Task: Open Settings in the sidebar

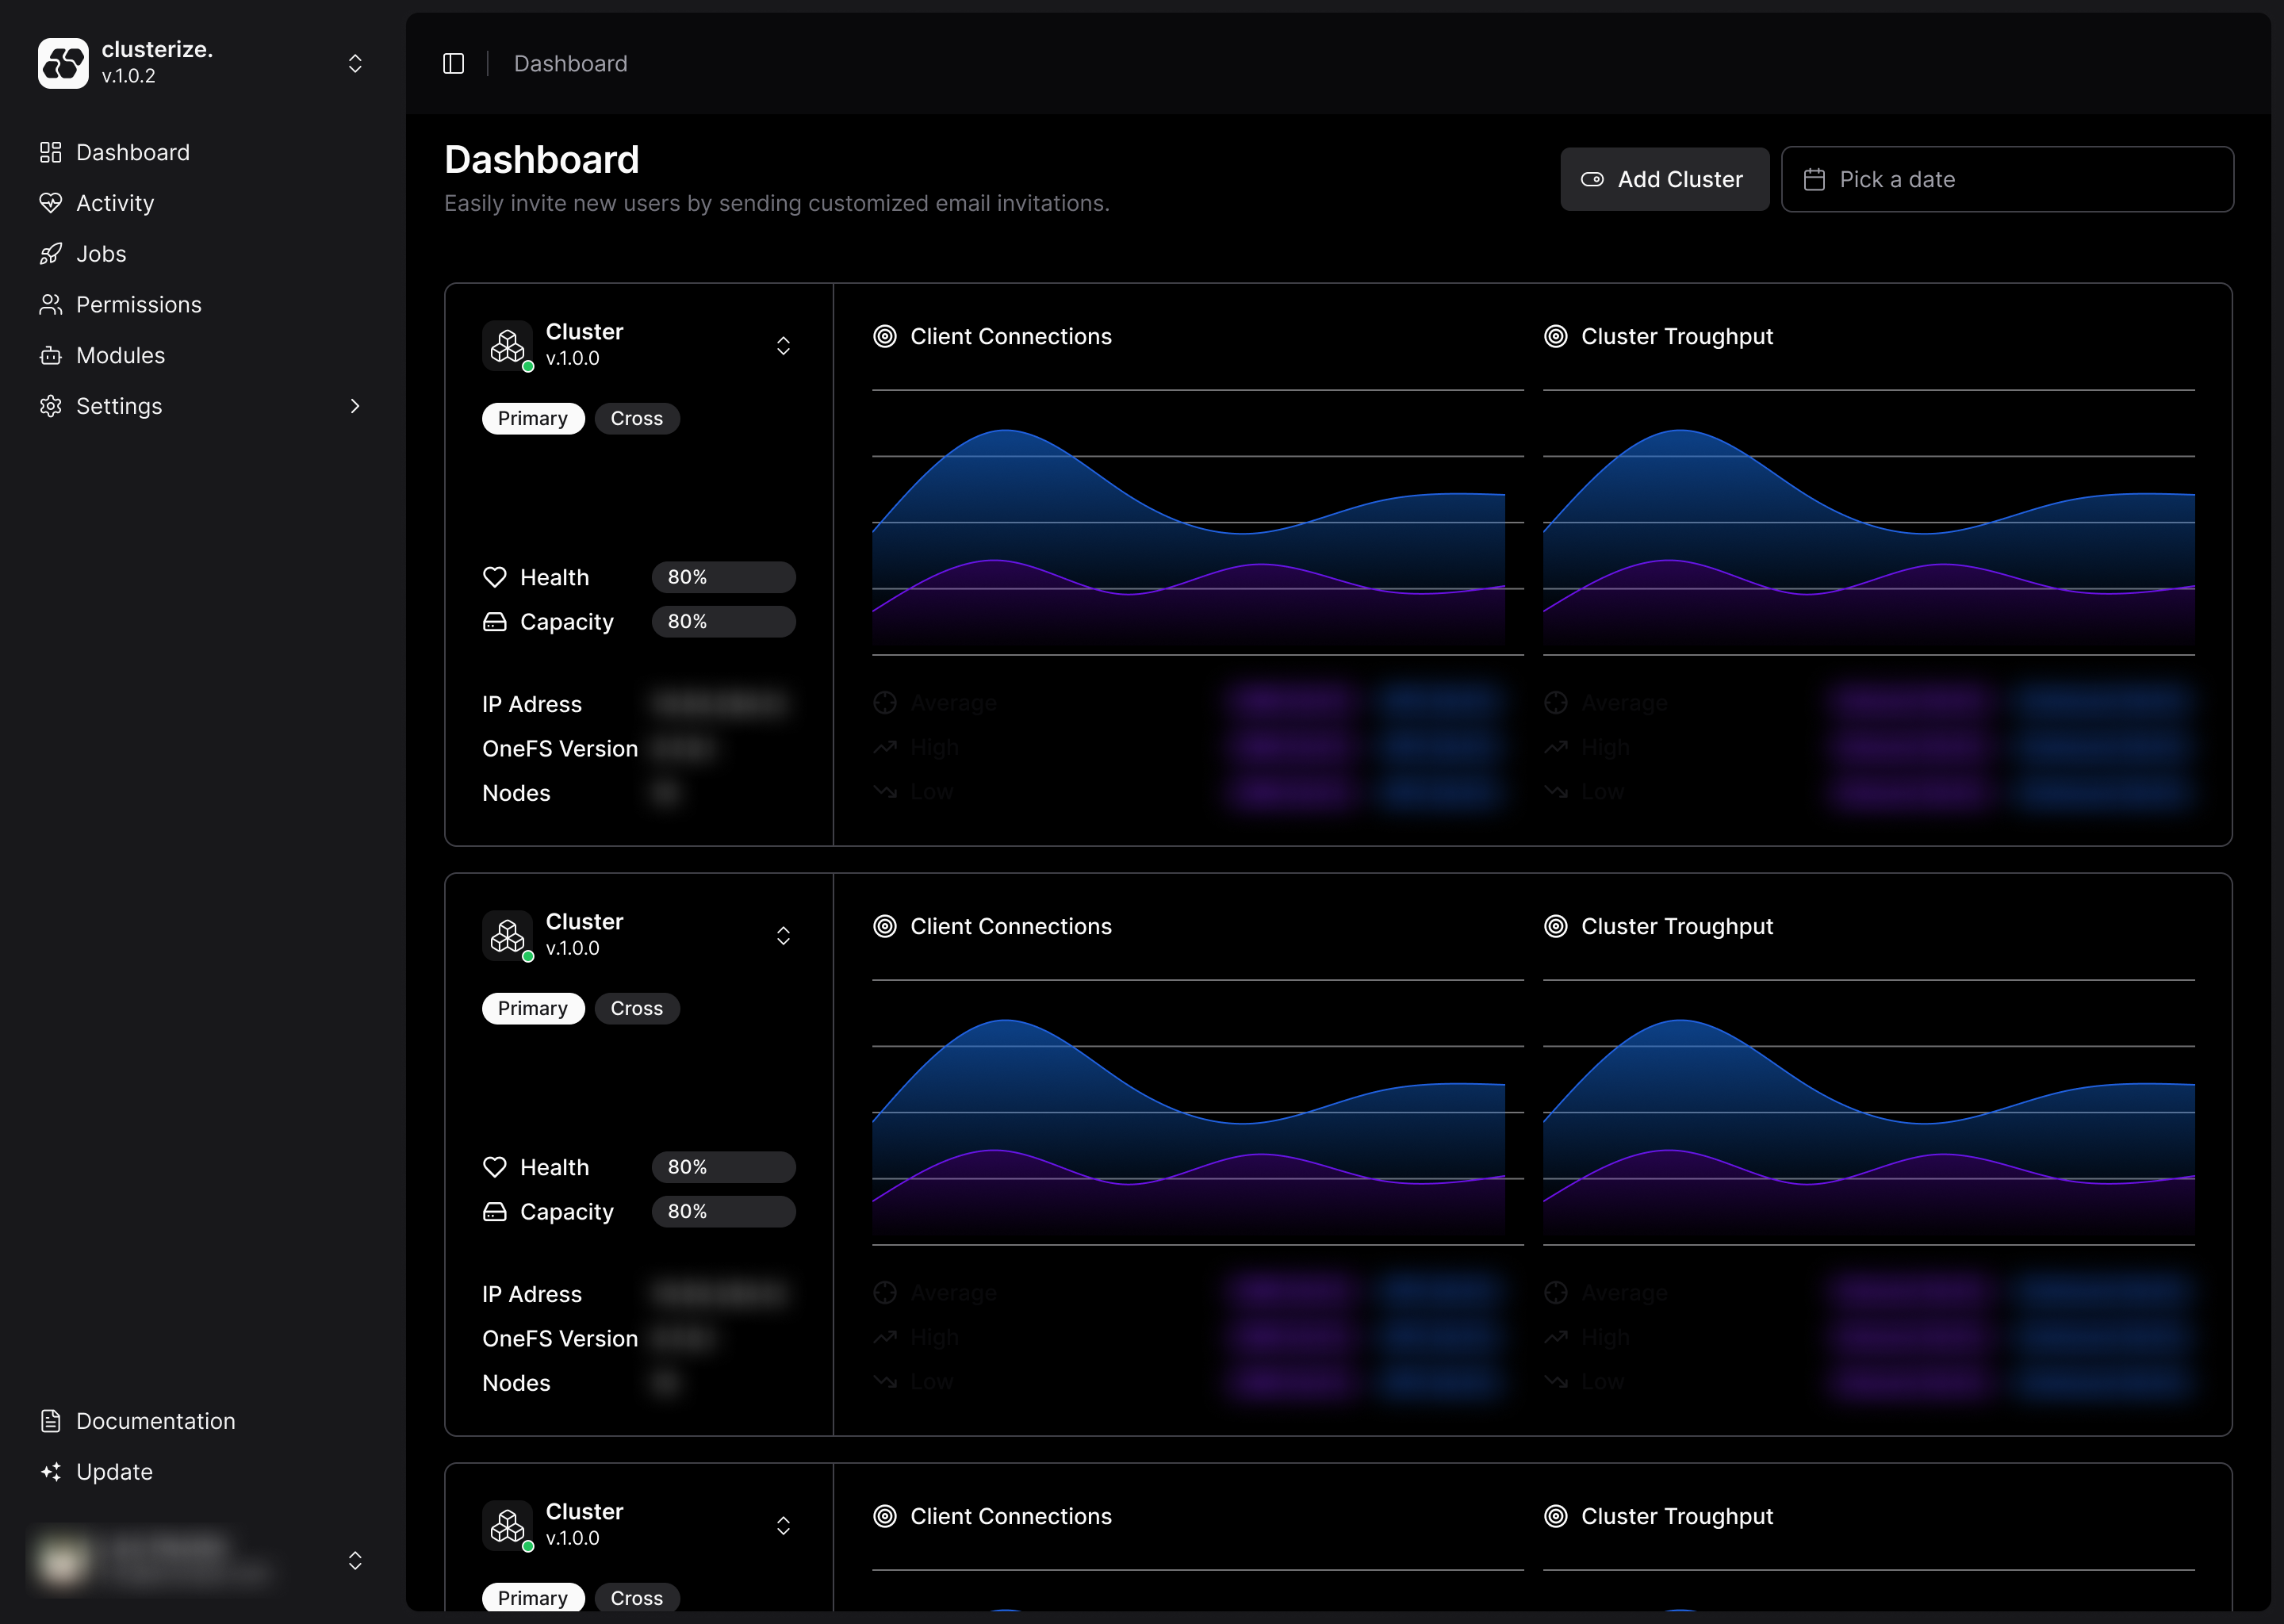Action: (203, 406)
